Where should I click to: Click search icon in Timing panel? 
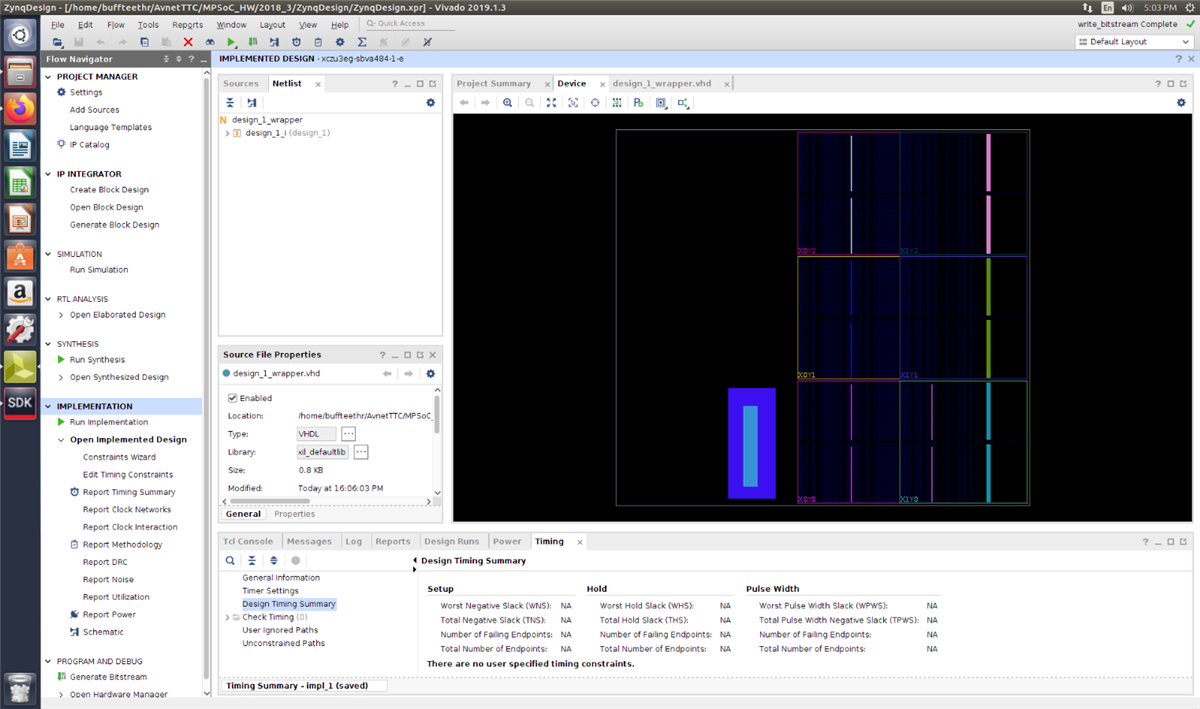[230, 560]
